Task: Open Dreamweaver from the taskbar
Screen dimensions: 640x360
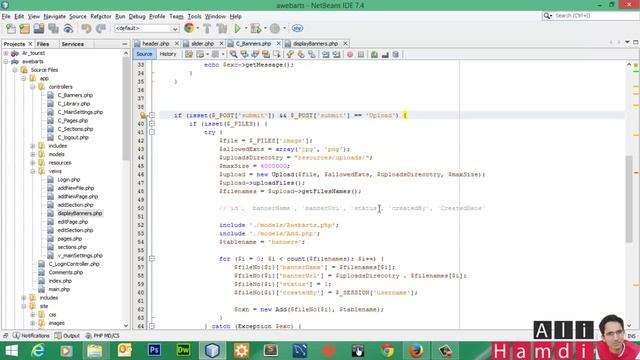Action: click(183, 350)
